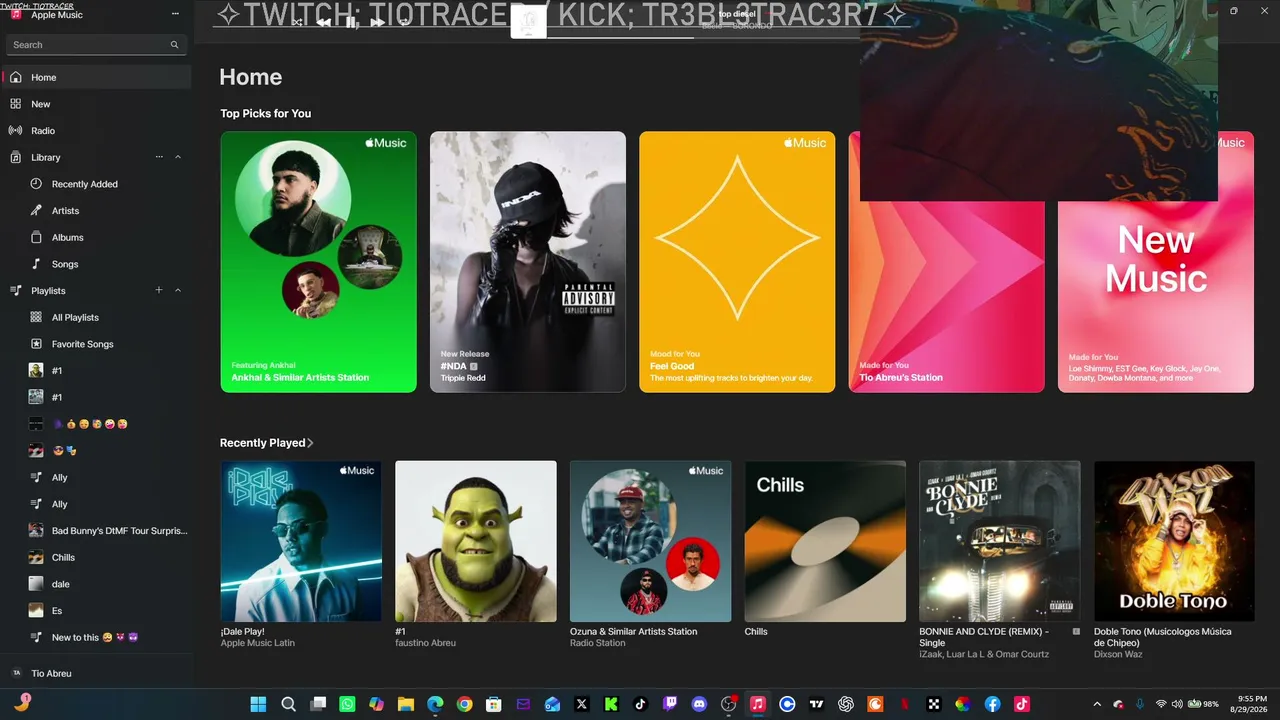Viewport: 1280px width, 720px height.
Task: Open the Favorite Songs star icon
Action: (36, 344)
